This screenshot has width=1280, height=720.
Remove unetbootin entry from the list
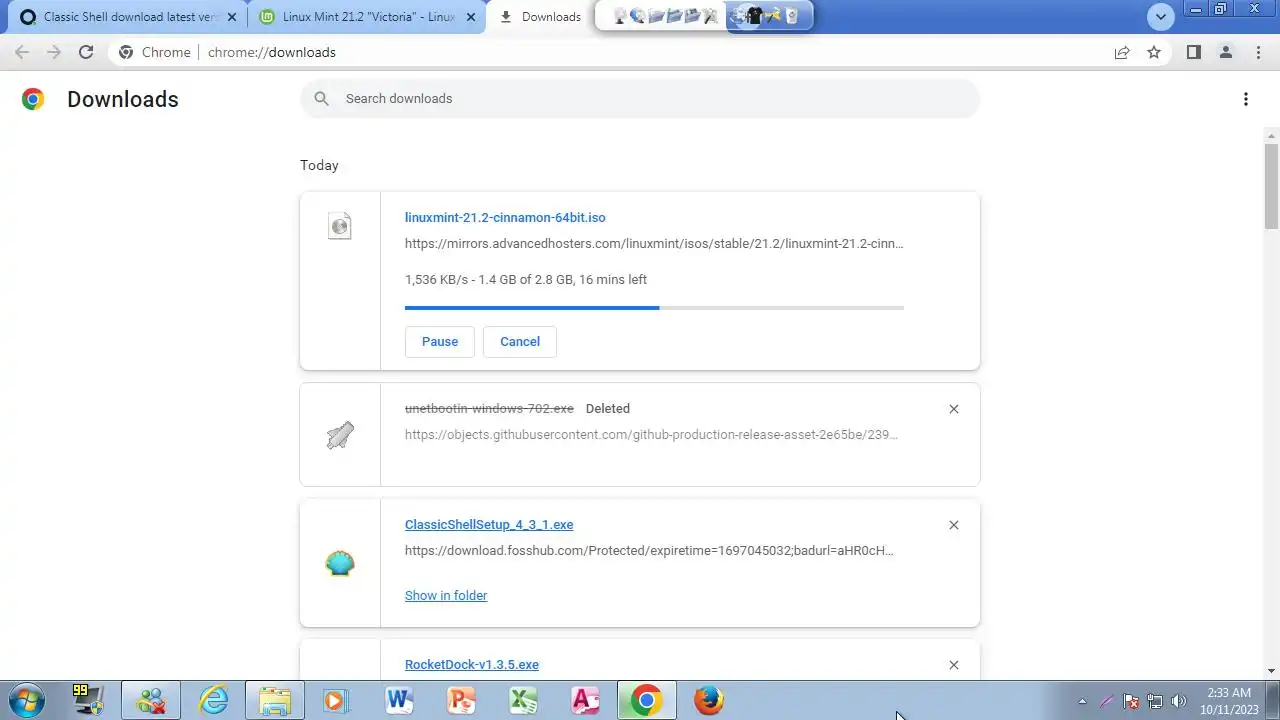tap(954, 409)
